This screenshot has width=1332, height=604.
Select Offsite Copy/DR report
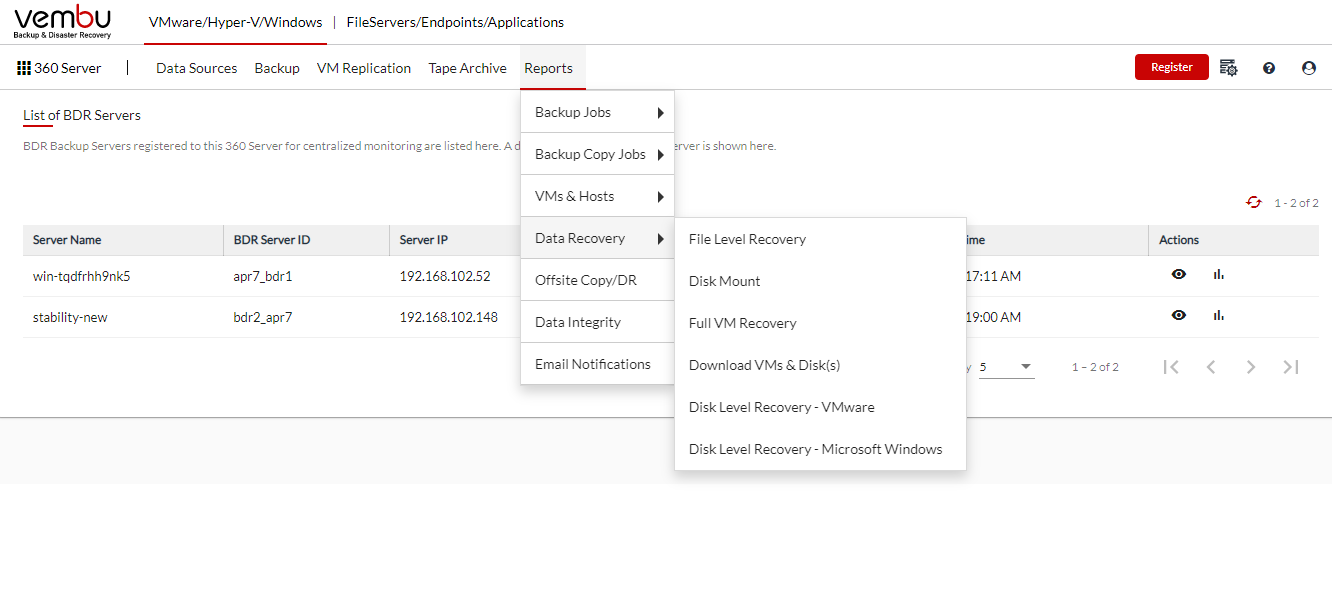[598, 280]
